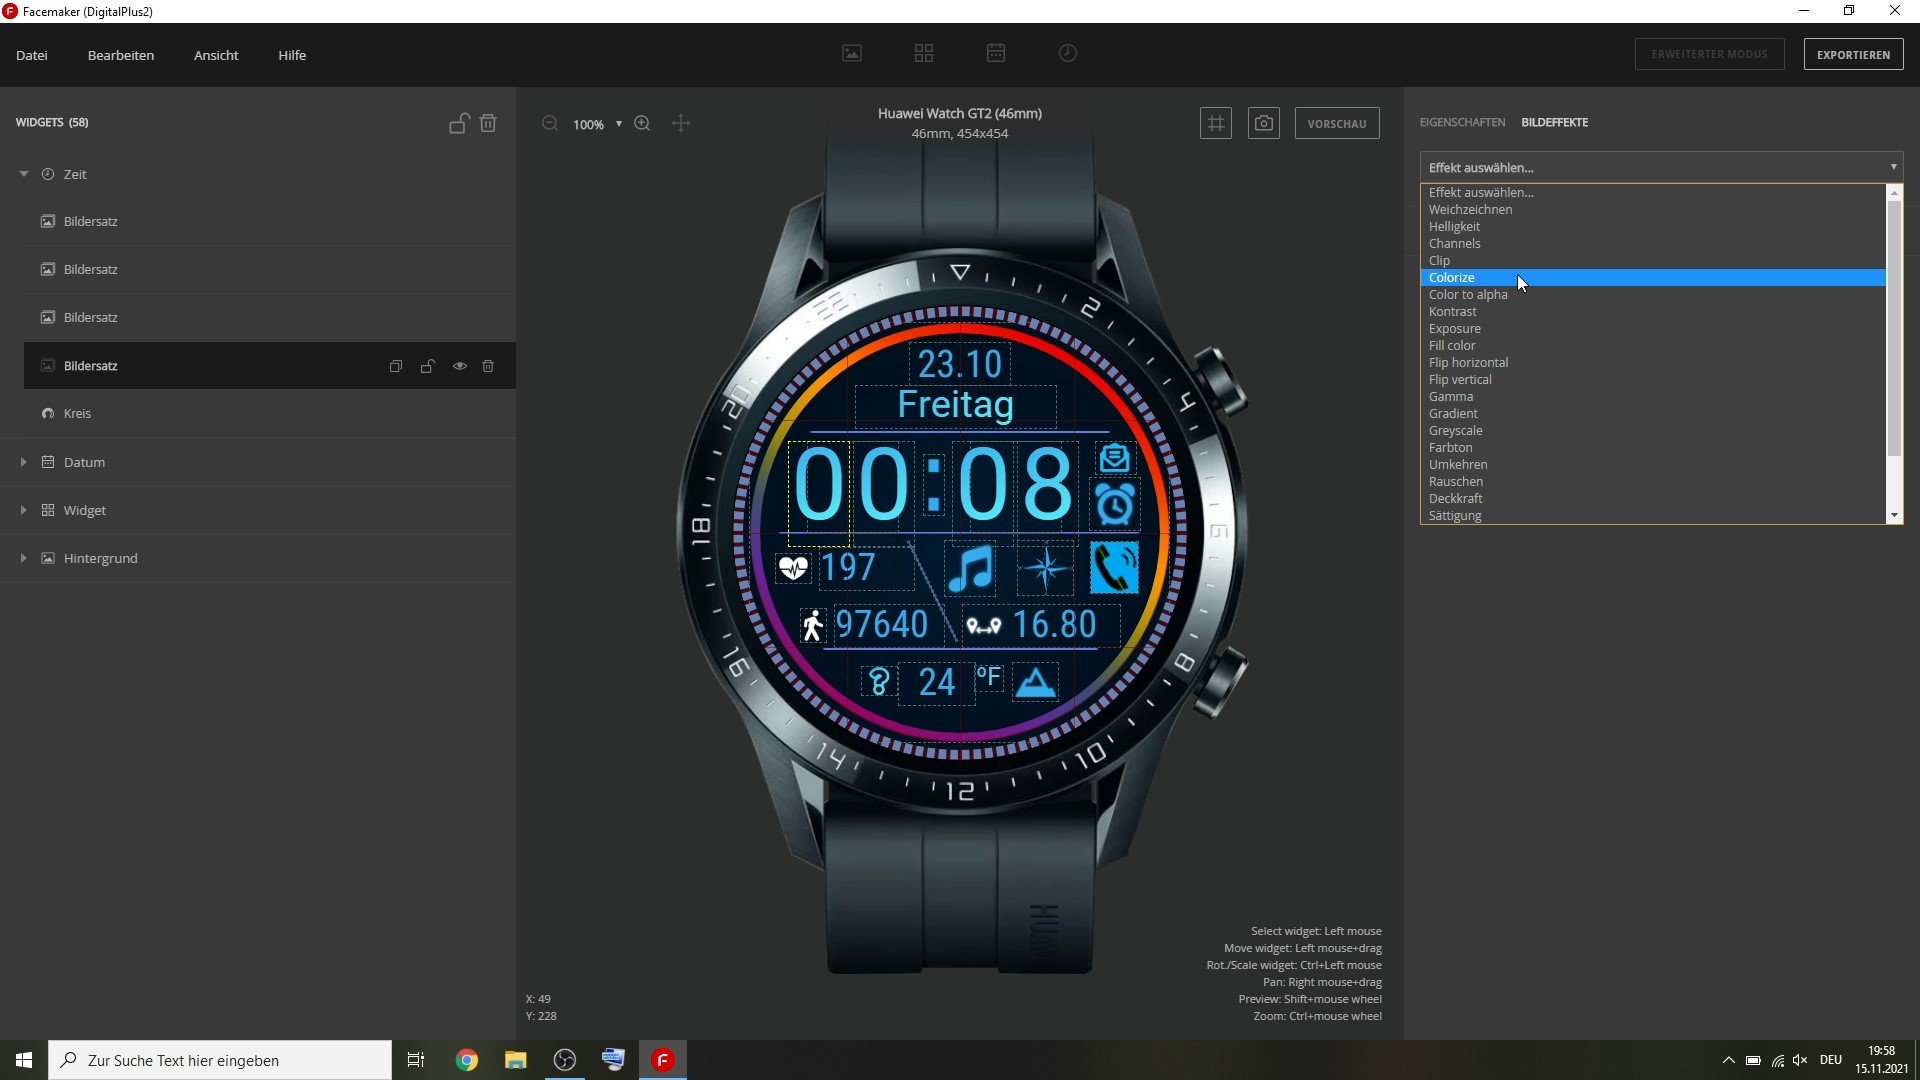This screenshot has width=1920, height=1080.
Task: Expand the Hintergrund group
Action: click(x=24, y=558)
